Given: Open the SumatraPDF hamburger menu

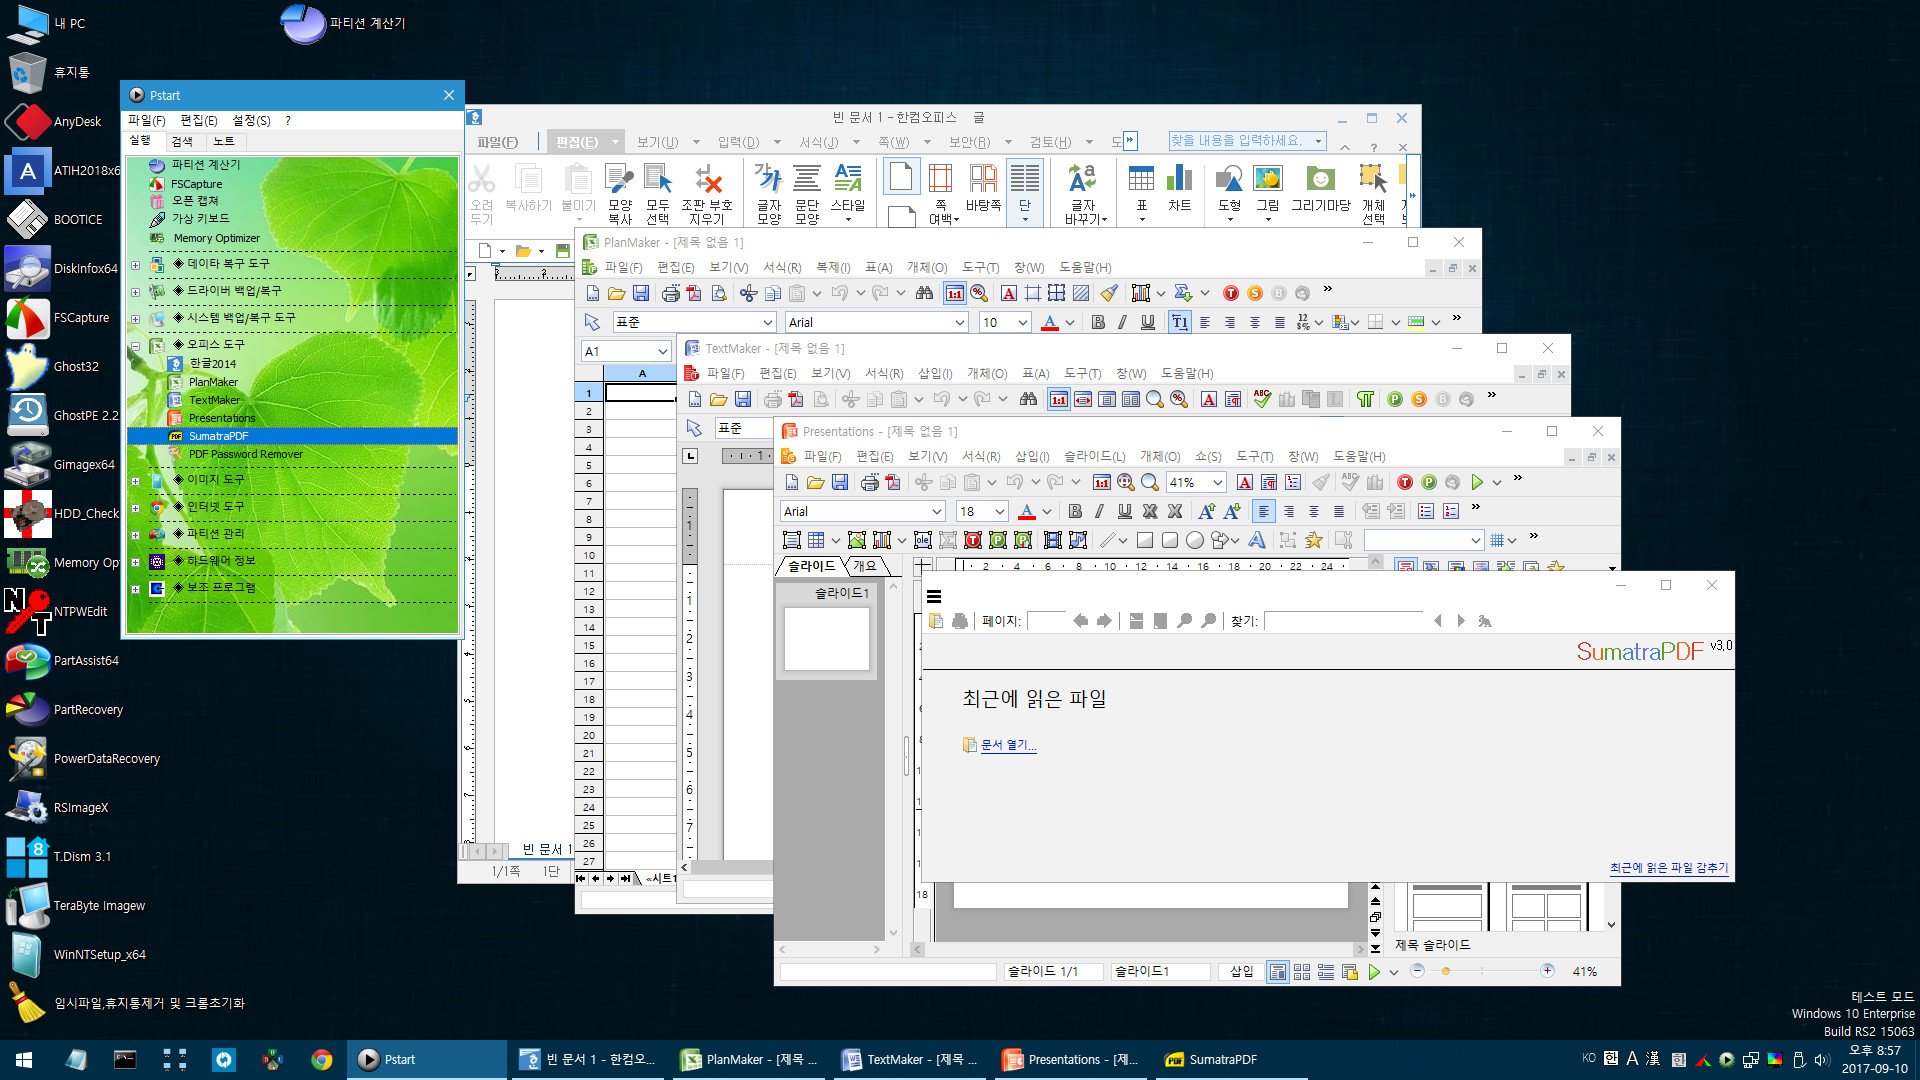Looking at the screenshot, I should click(934, 597).
